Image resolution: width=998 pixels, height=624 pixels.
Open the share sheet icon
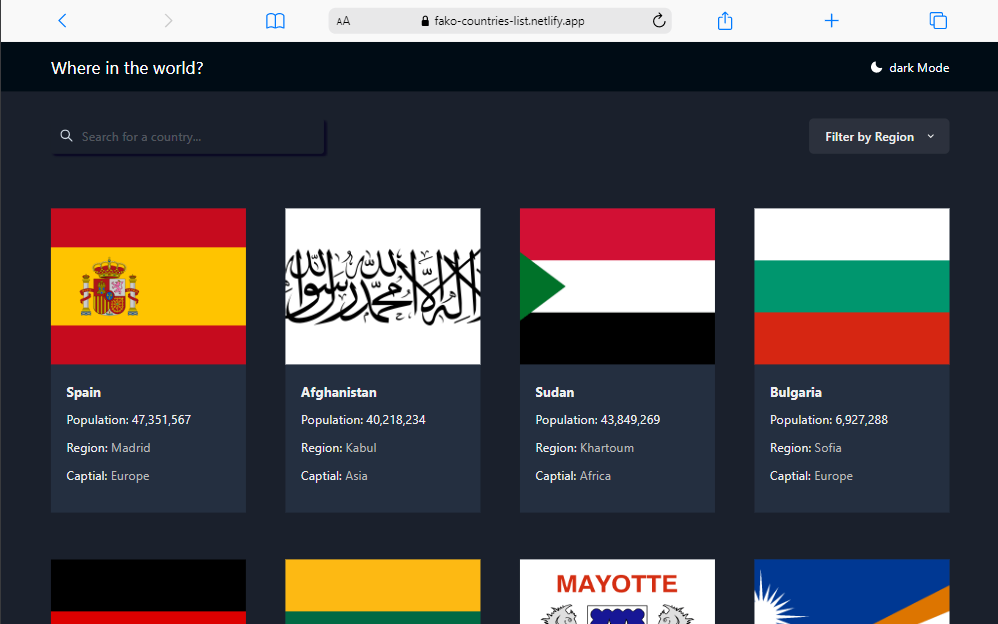(725, 20)
